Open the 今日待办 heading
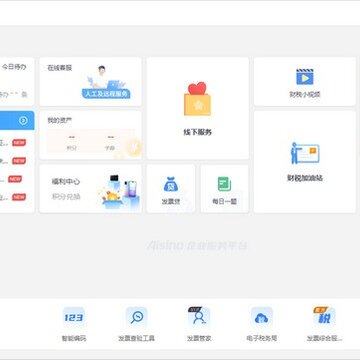Image resolution: width=360 pixels, height=360 pixels. pyautogui.click(x=14, y=67)
